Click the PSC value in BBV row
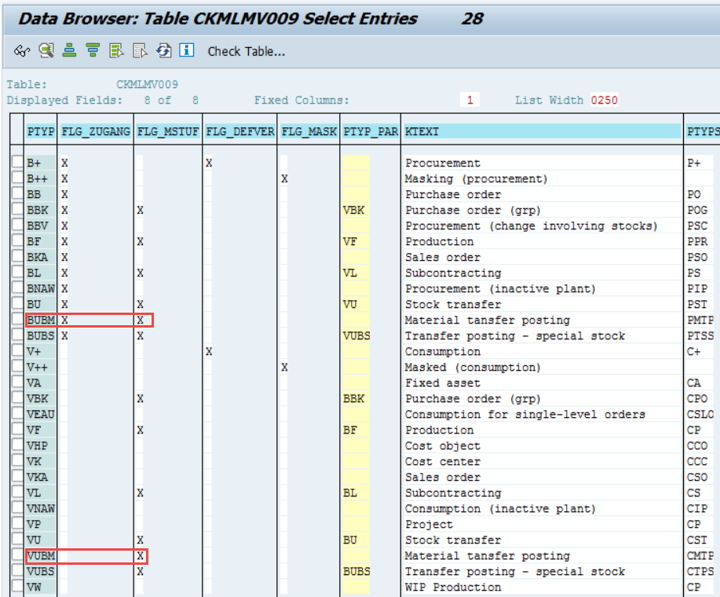 tap(697, 226)
